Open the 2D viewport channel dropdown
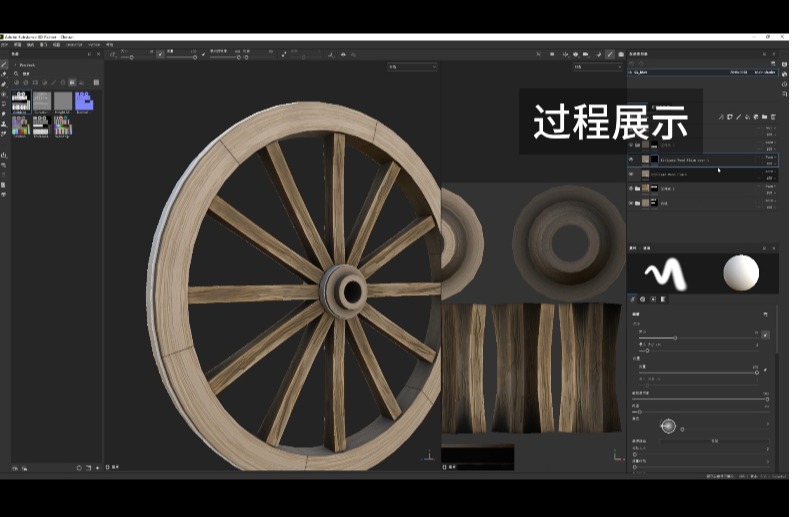Screen dimensions: 792x517 point(597,67)
